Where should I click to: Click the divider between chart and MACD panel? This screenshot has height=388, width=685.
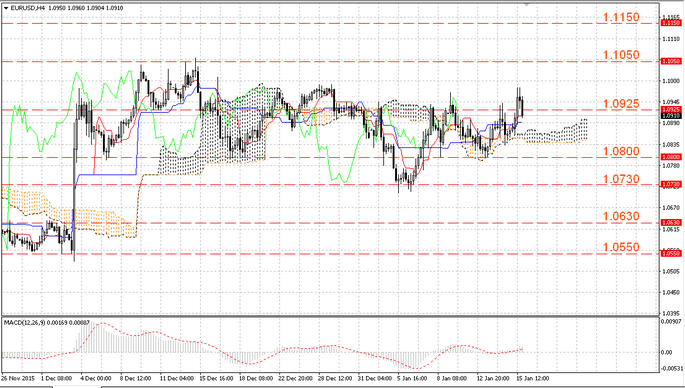click(330, 316)
